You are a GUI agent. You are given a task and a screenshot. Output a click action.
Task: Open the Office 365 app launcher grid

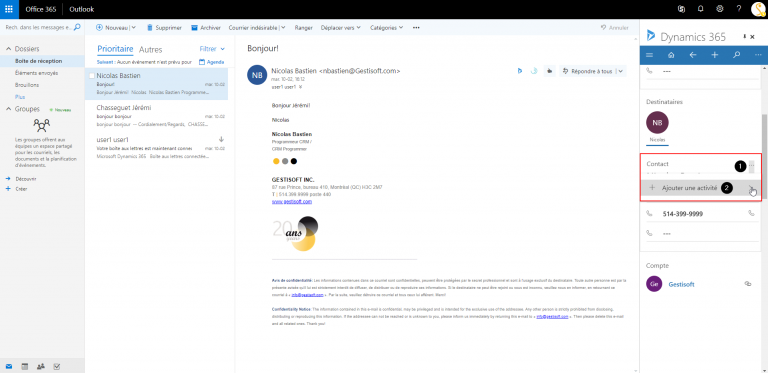(x=9, y=9)
